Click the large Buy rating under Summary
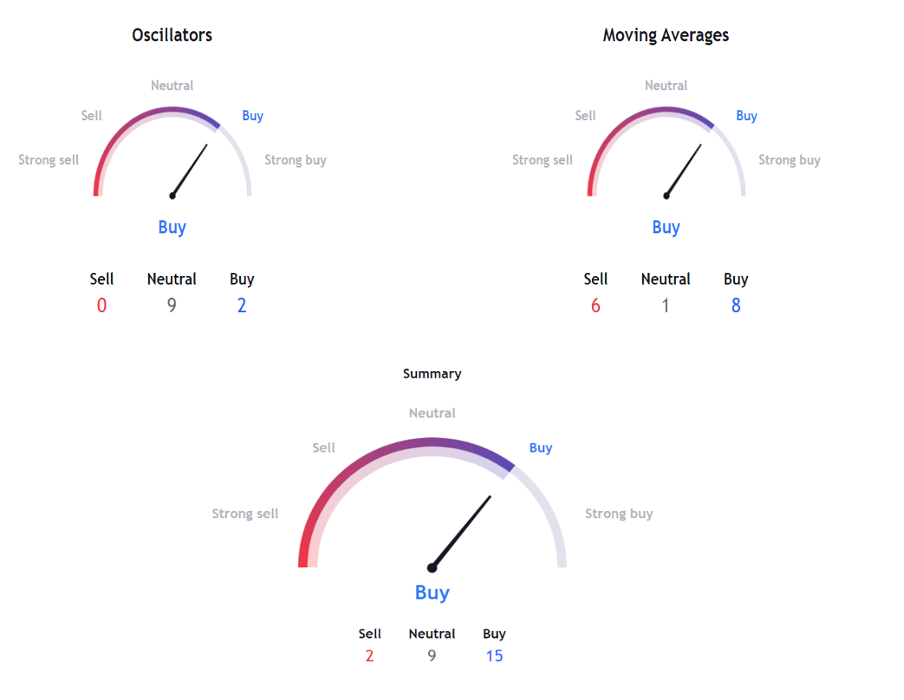Image resolution: width=904 pixels, height=700 pixels. tap(432, 593)
